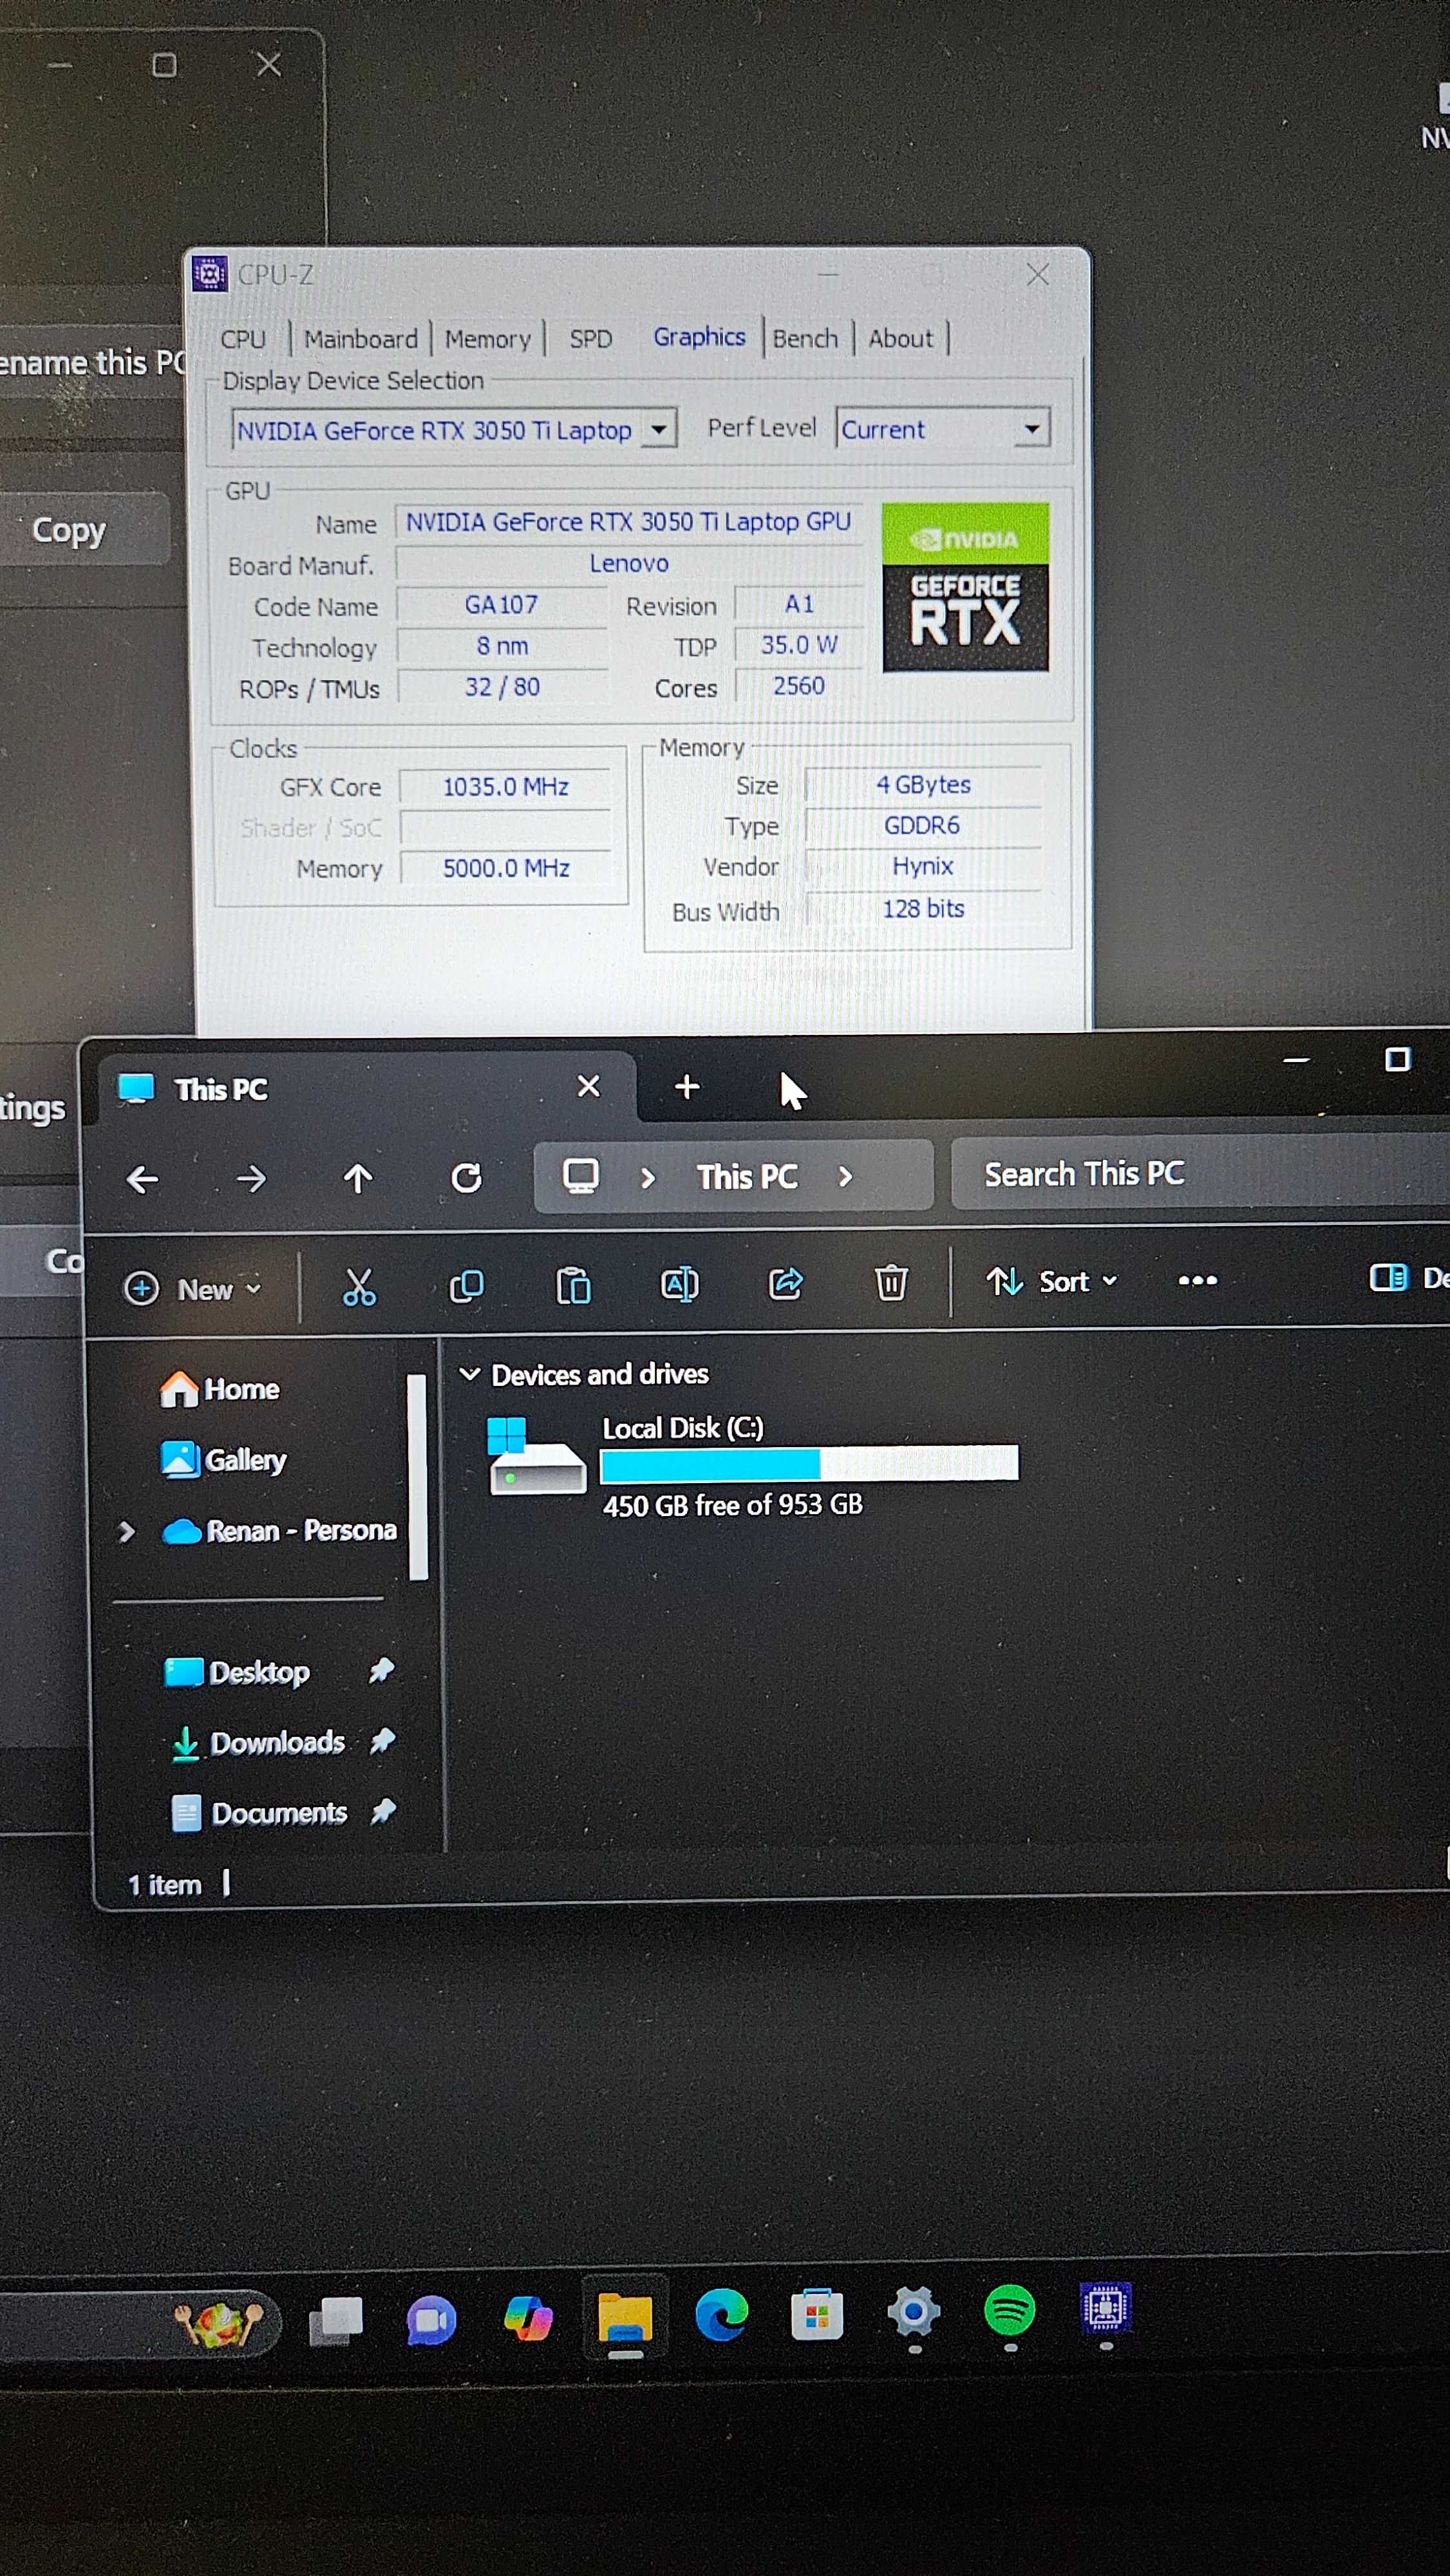Click chevron before This PC in address bar
The height and width of the screenshot is (2576, 1450).
(648, 1178)
